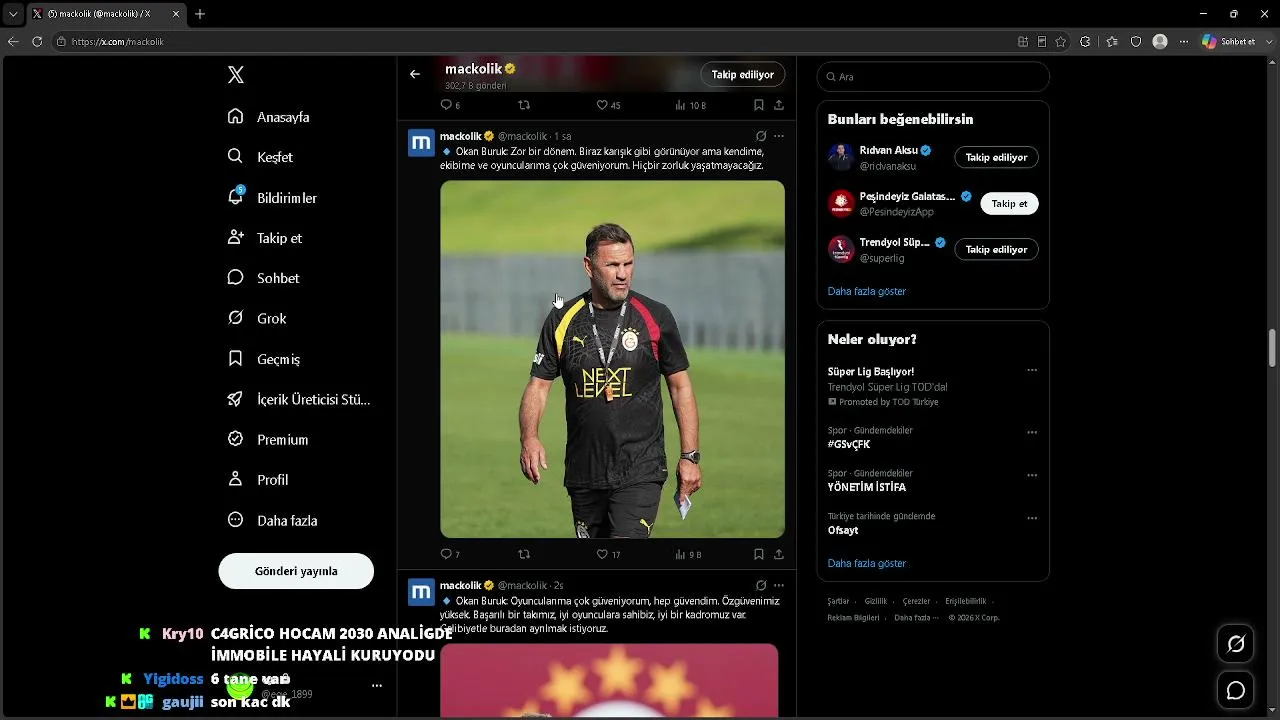Click mackolik avatar on the '1 sa' post
The height and width of the screenshot is (720, 1280).
(422, 143)
